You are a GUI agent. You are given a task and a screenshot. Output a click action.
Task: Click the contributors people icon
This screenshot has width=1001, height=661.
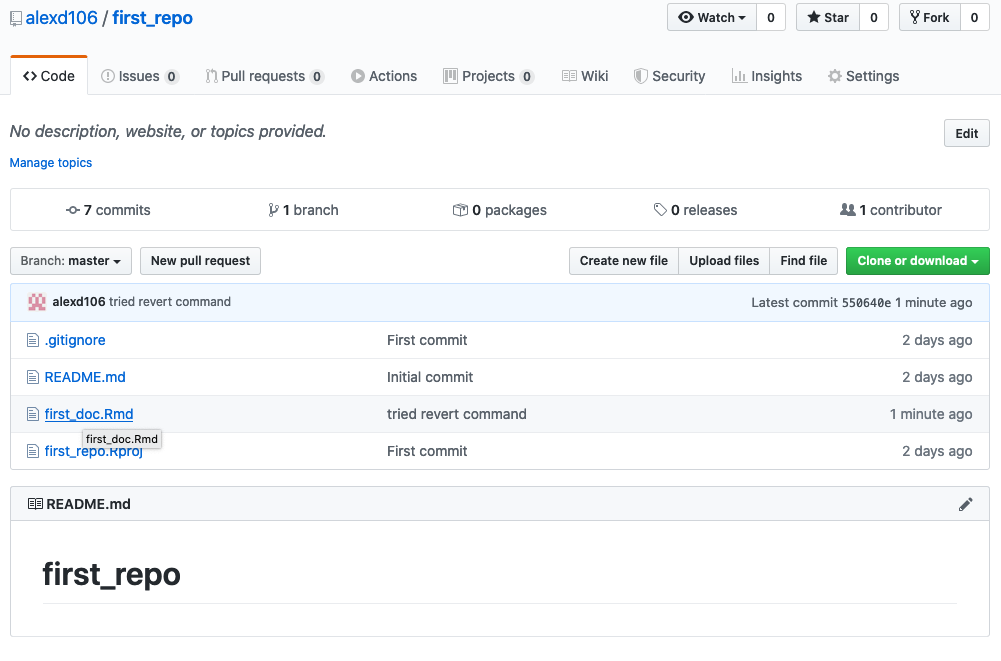pos(848,210)
